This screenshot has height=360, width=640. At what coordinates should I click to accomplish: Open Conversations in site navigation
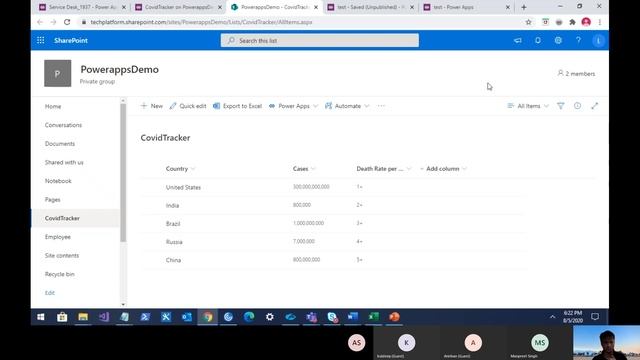63,125
